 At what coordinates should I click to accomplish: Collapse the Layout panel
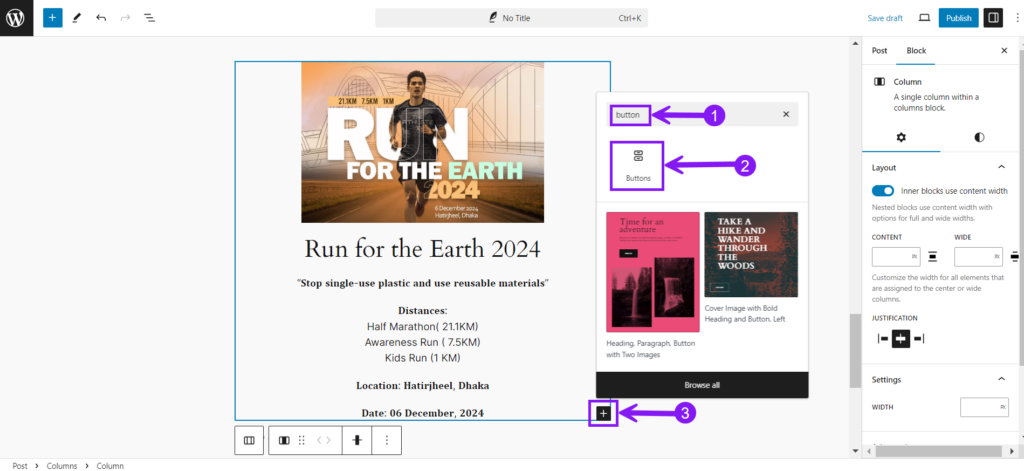(1001, 167)
